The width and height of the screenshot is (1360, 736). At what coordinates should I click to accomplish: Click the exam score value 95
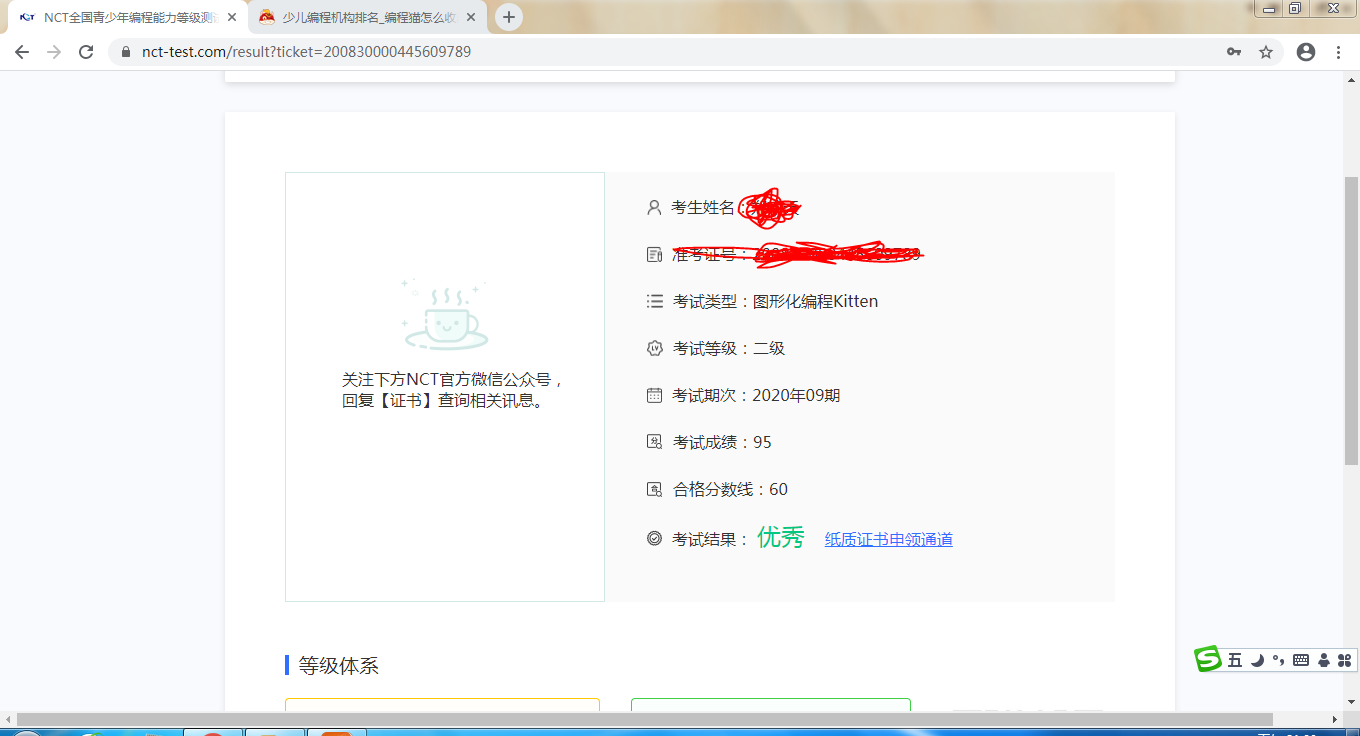pyautogui.click(x=762, y=442)
